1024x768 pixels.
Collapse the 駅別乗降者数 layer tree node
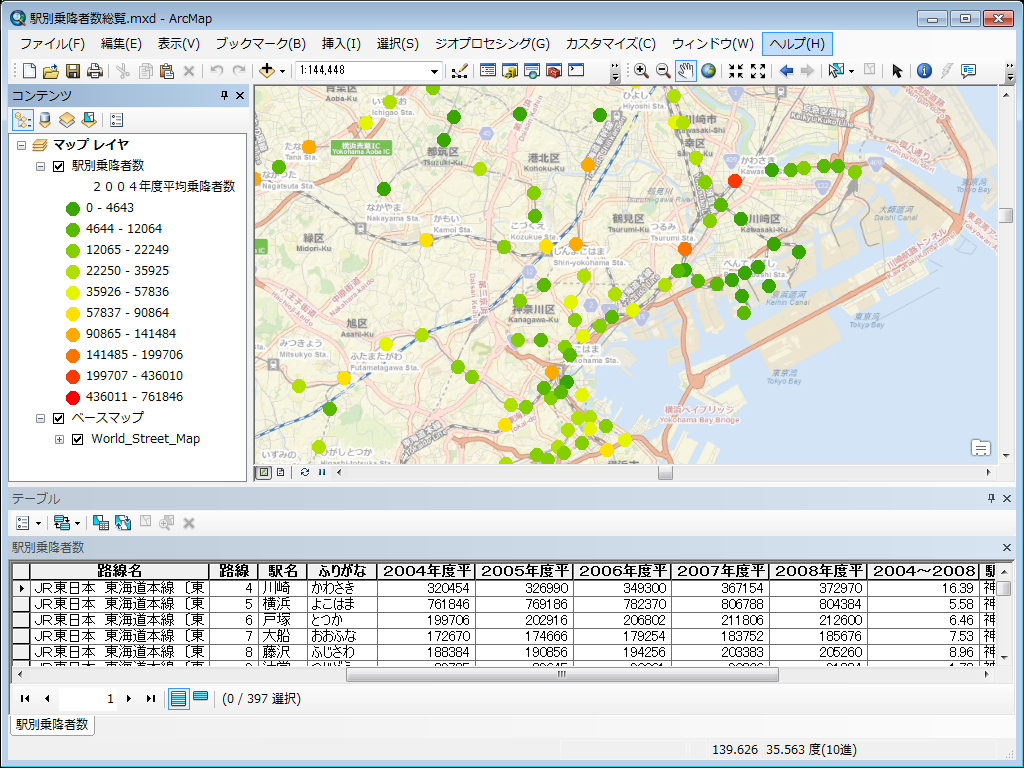click(40, 166)
